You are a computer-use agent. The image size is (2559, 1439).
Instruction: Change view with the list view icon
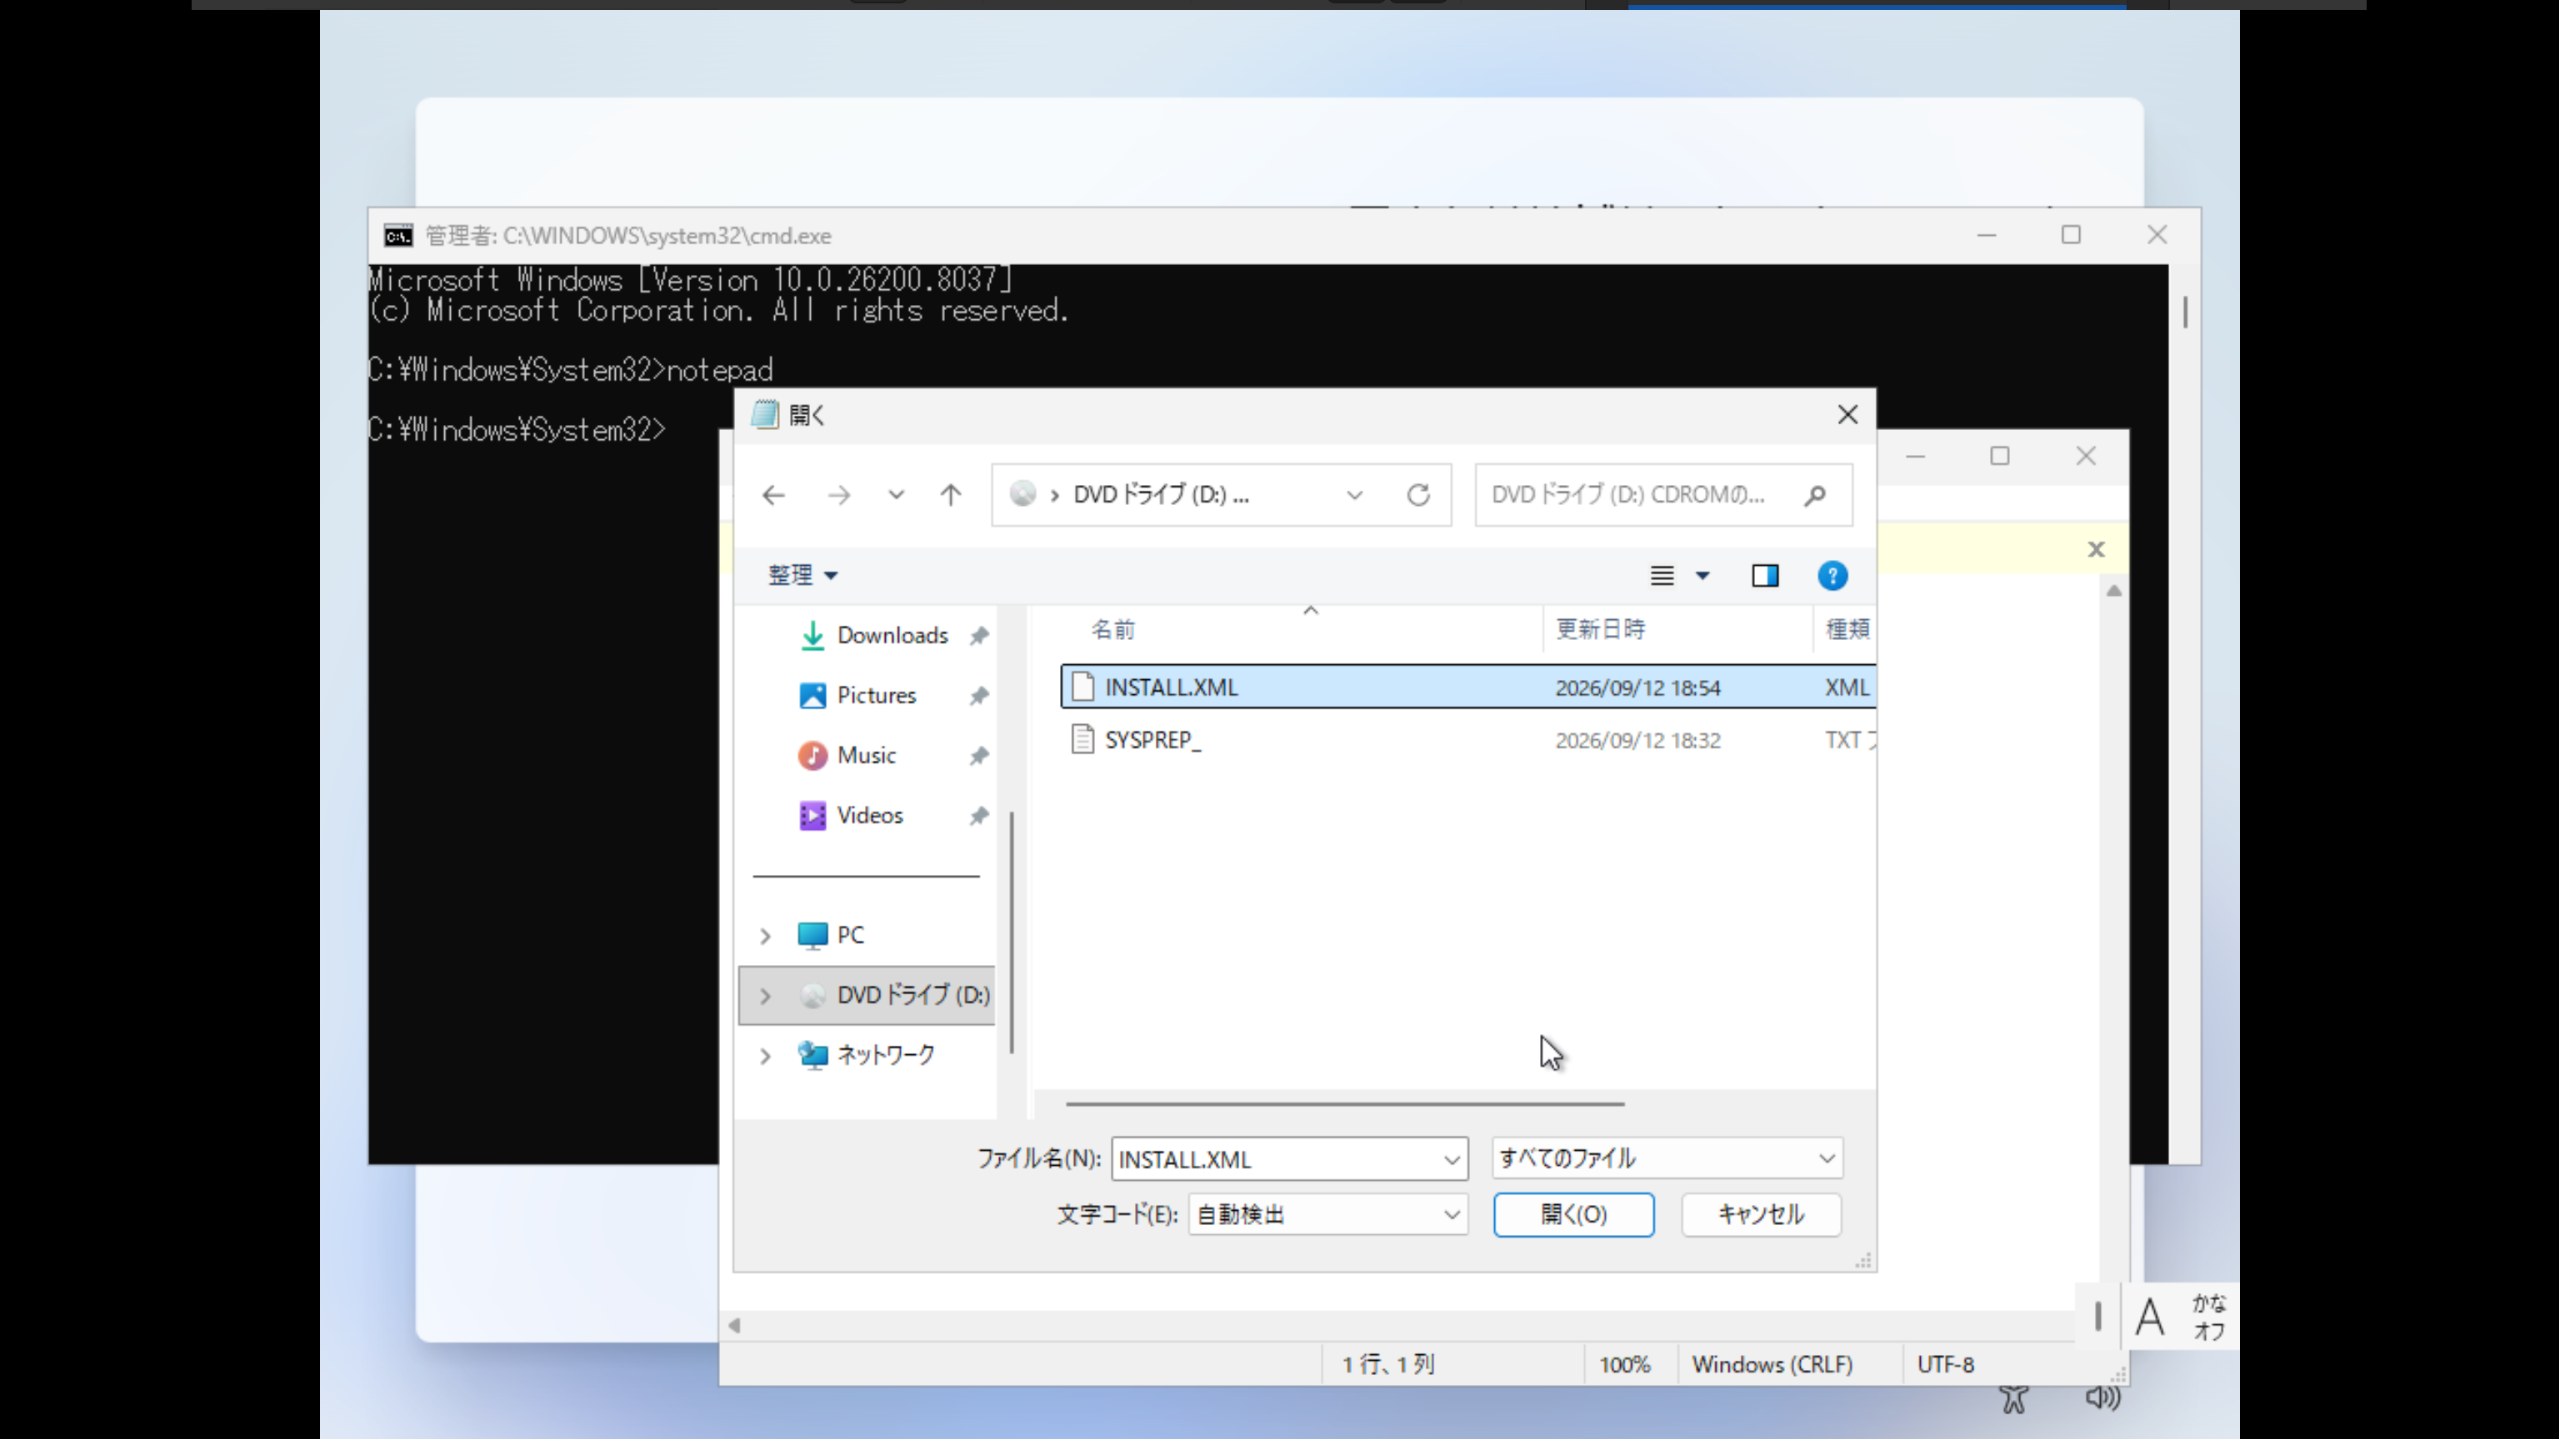(1661, 575)
